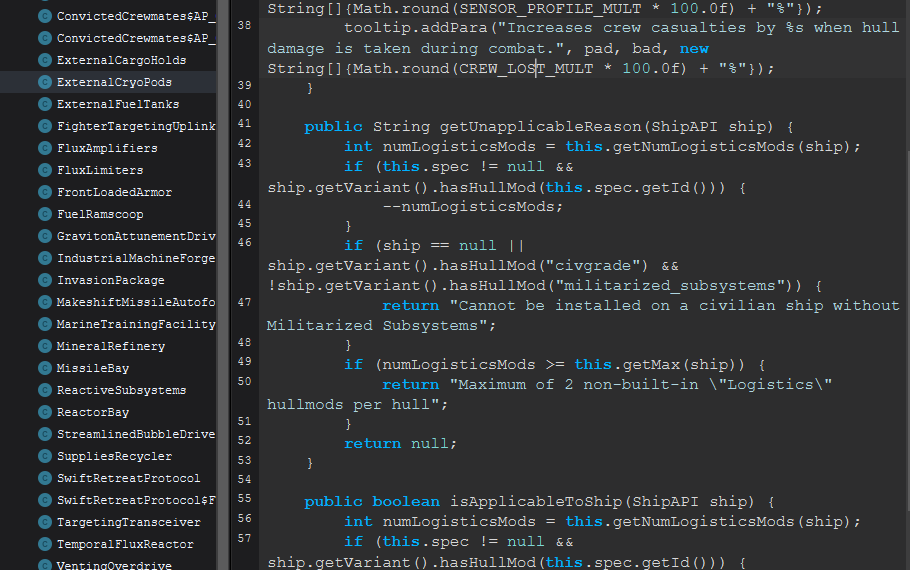Select the ExternalCryoPods class
The width and height of the screenshot is (910, 570).
(x=114, y=82)
